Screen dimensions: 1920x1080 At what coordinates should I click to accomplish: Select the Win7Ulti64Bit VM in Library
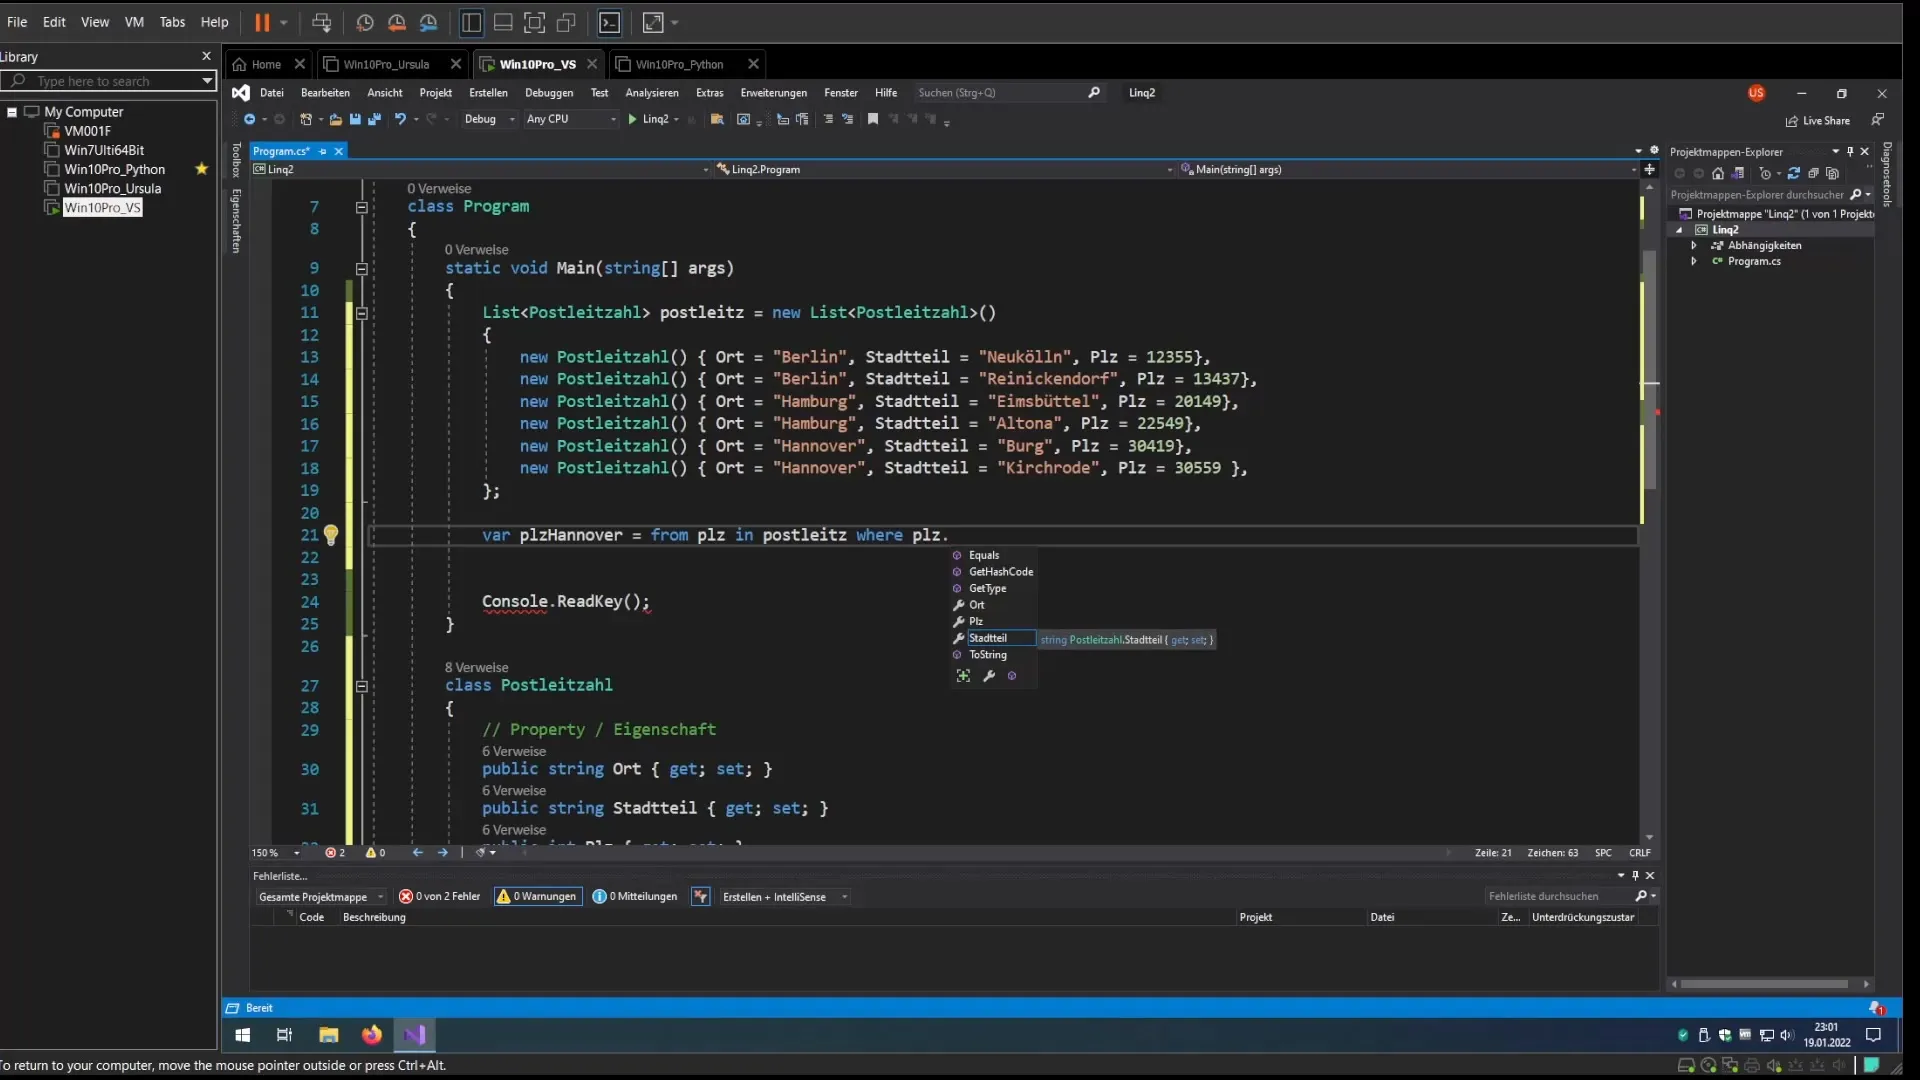pyautogui.click(x=104, y=150)
